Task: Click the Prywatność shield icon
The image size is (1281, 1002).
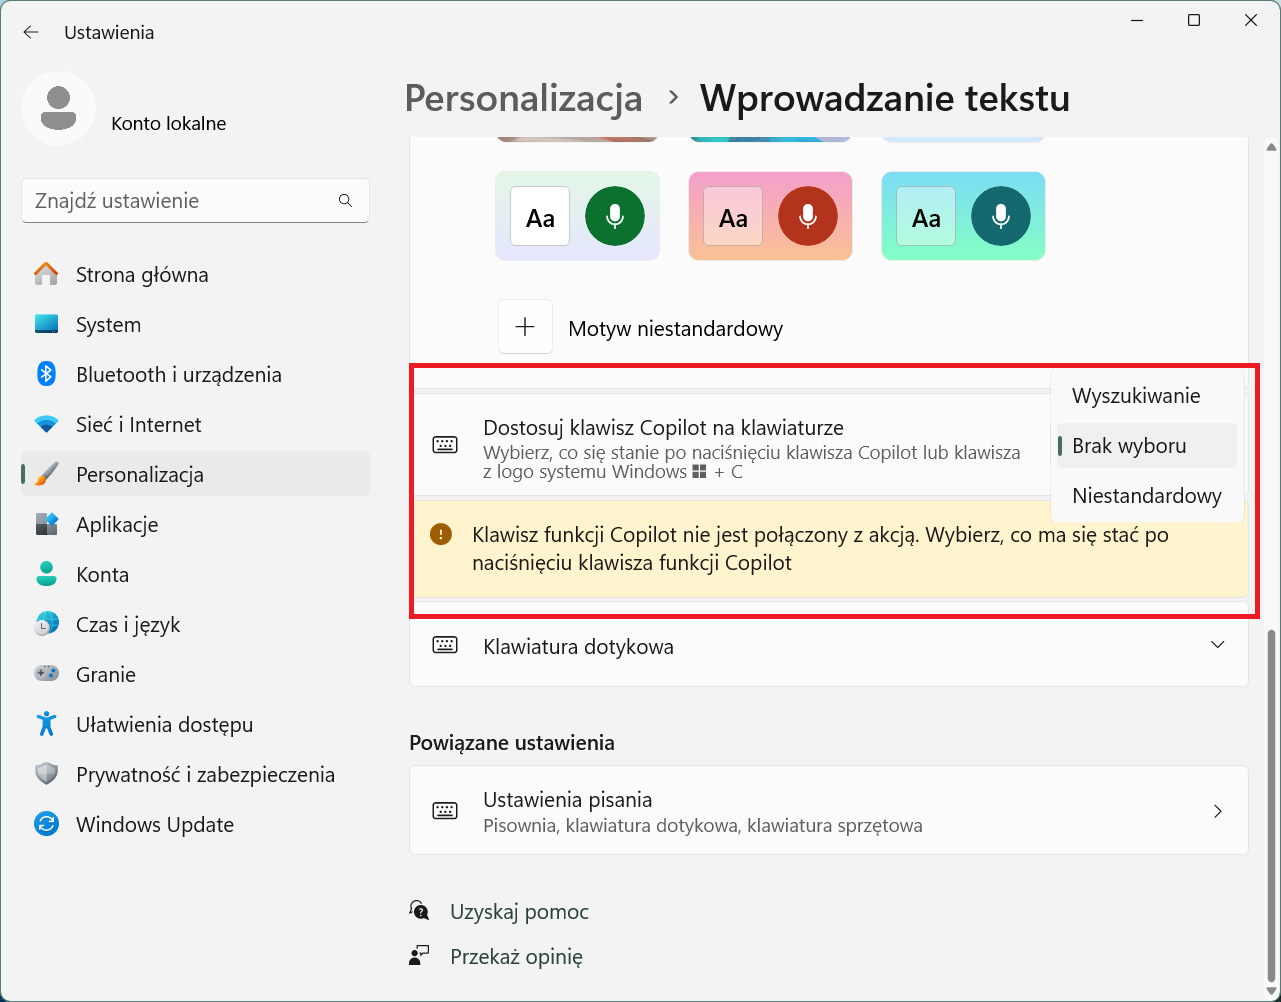Action: point(46,774)
